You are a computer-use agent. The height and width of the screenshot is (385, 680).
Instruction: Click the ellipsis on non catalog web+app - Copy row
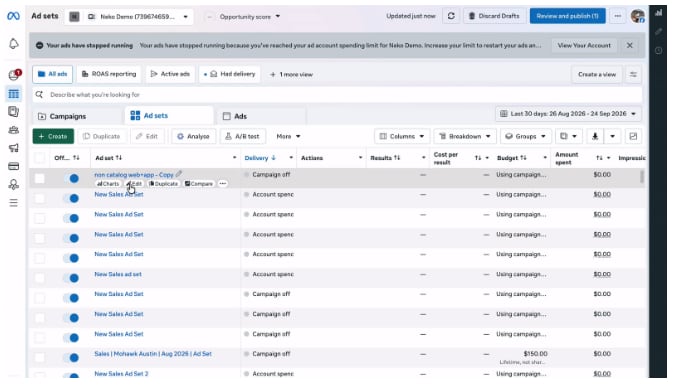tap(222, 184)
